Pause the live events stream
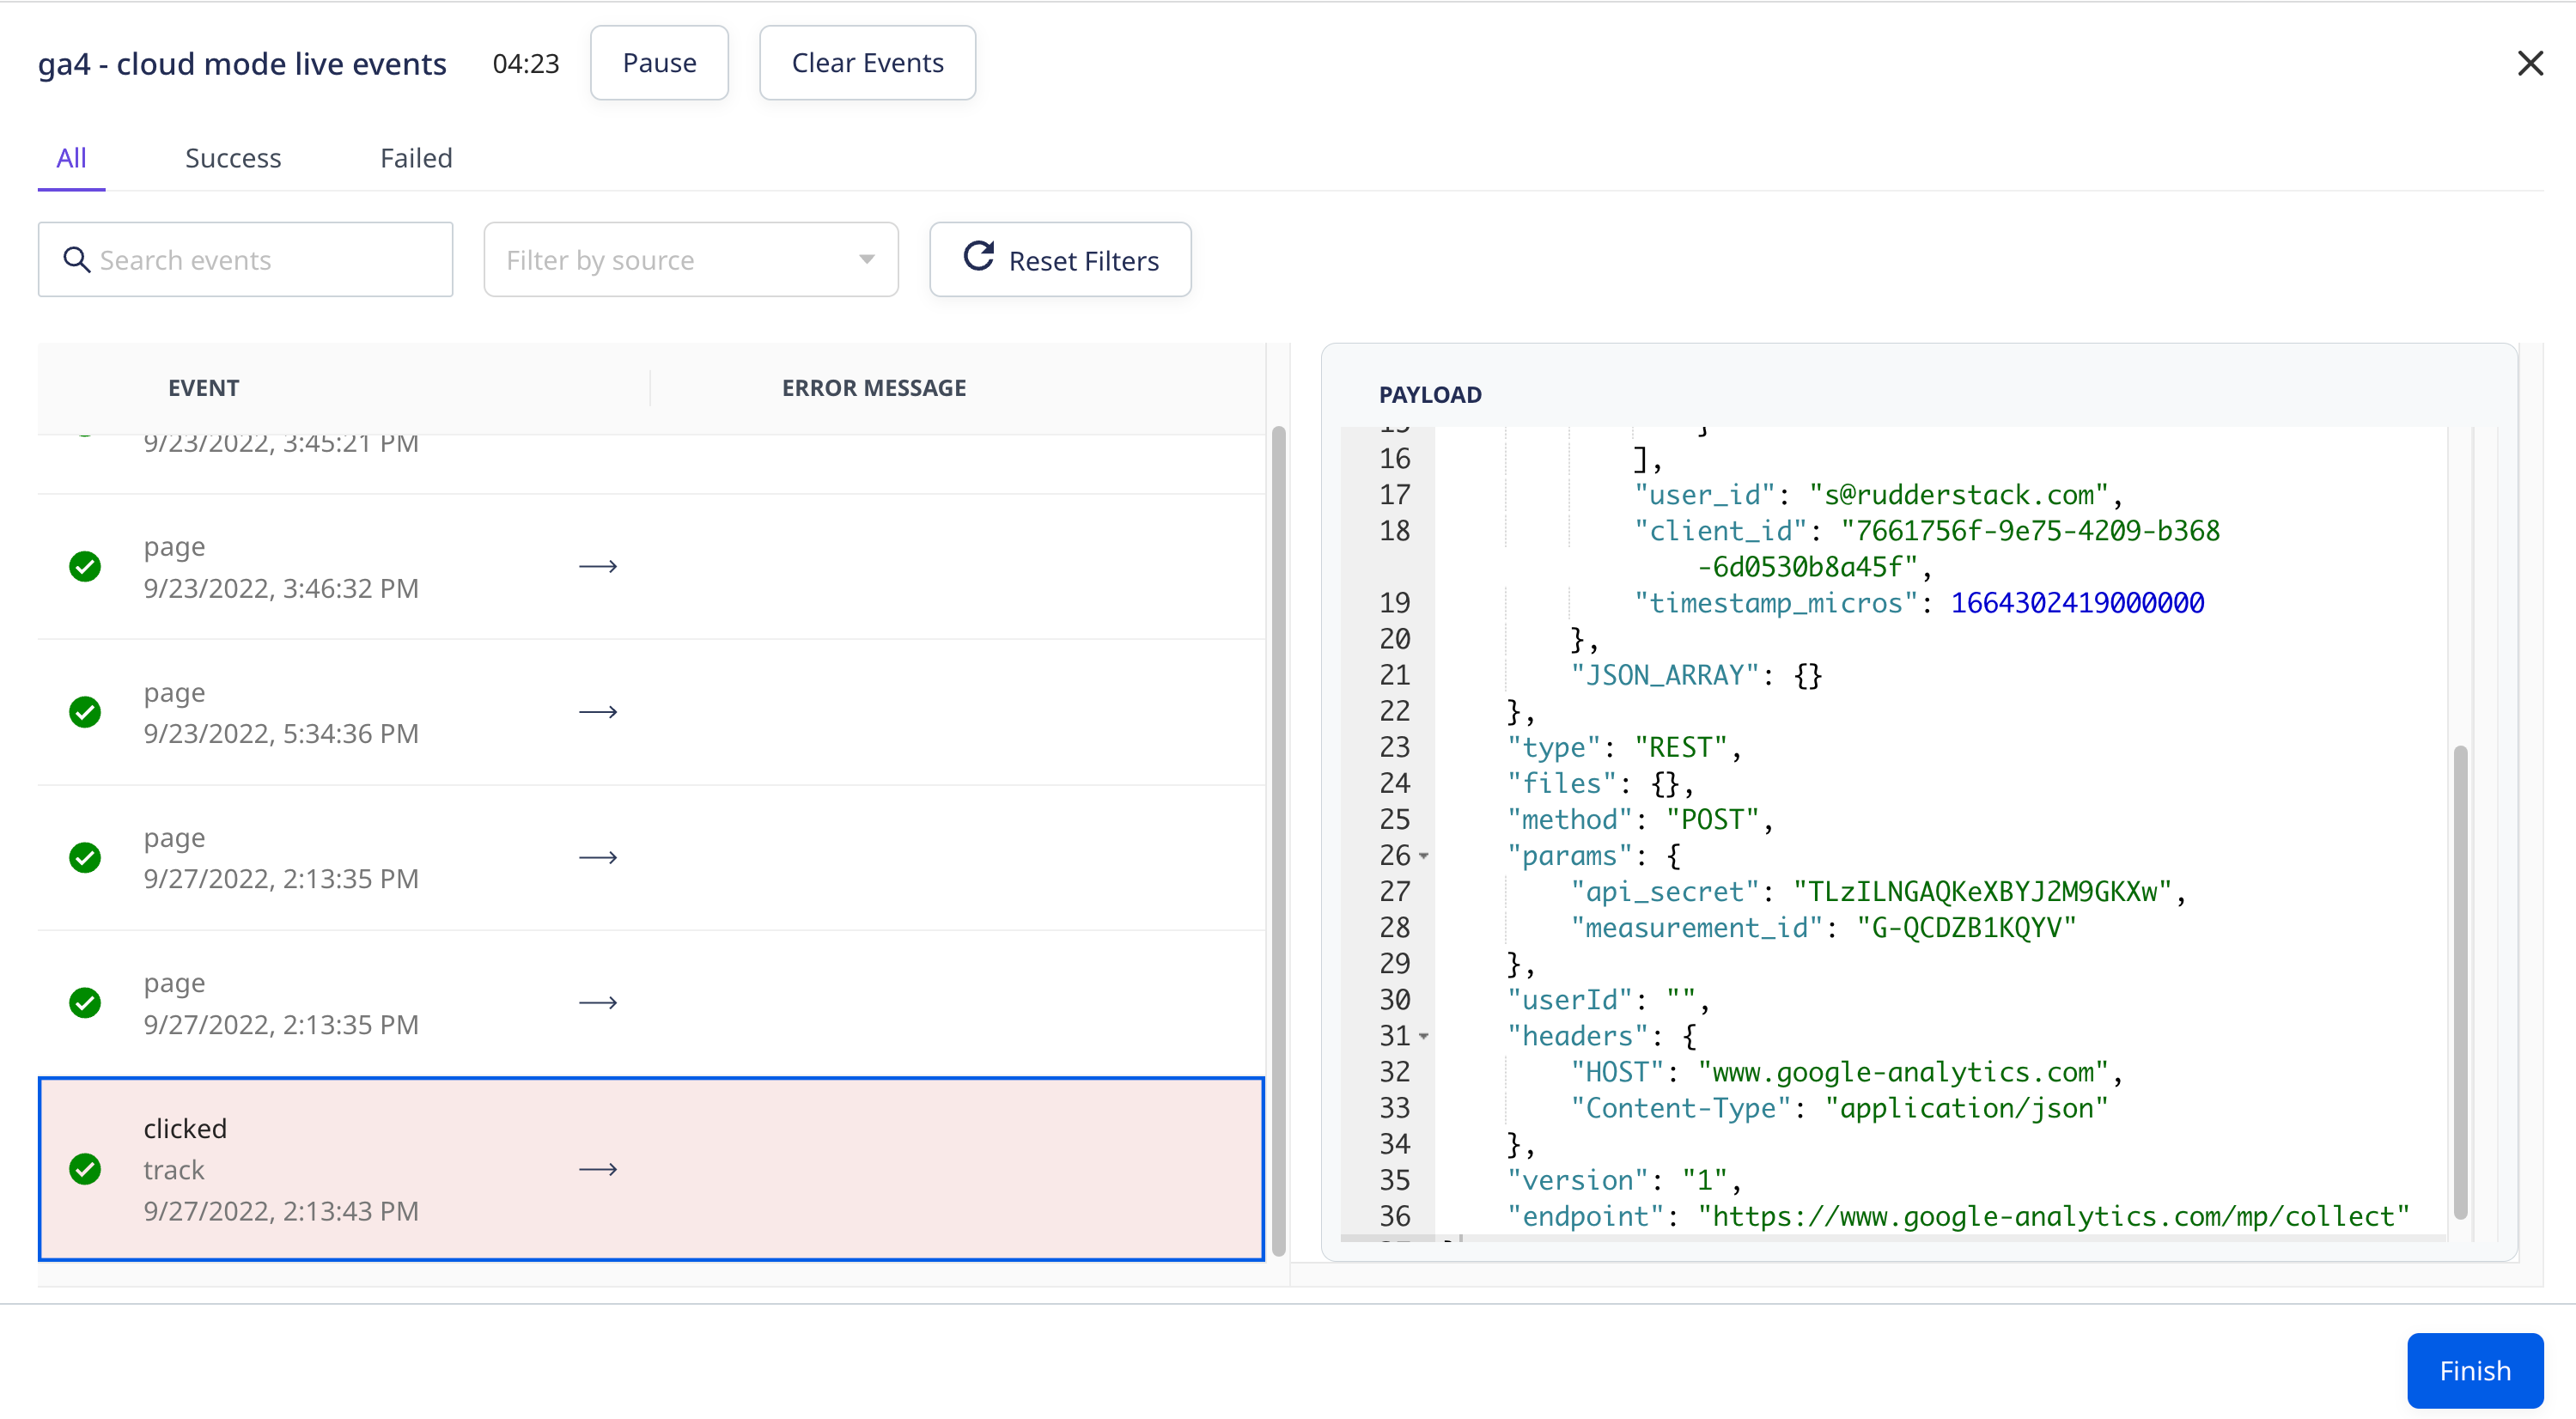 (659, 63)
